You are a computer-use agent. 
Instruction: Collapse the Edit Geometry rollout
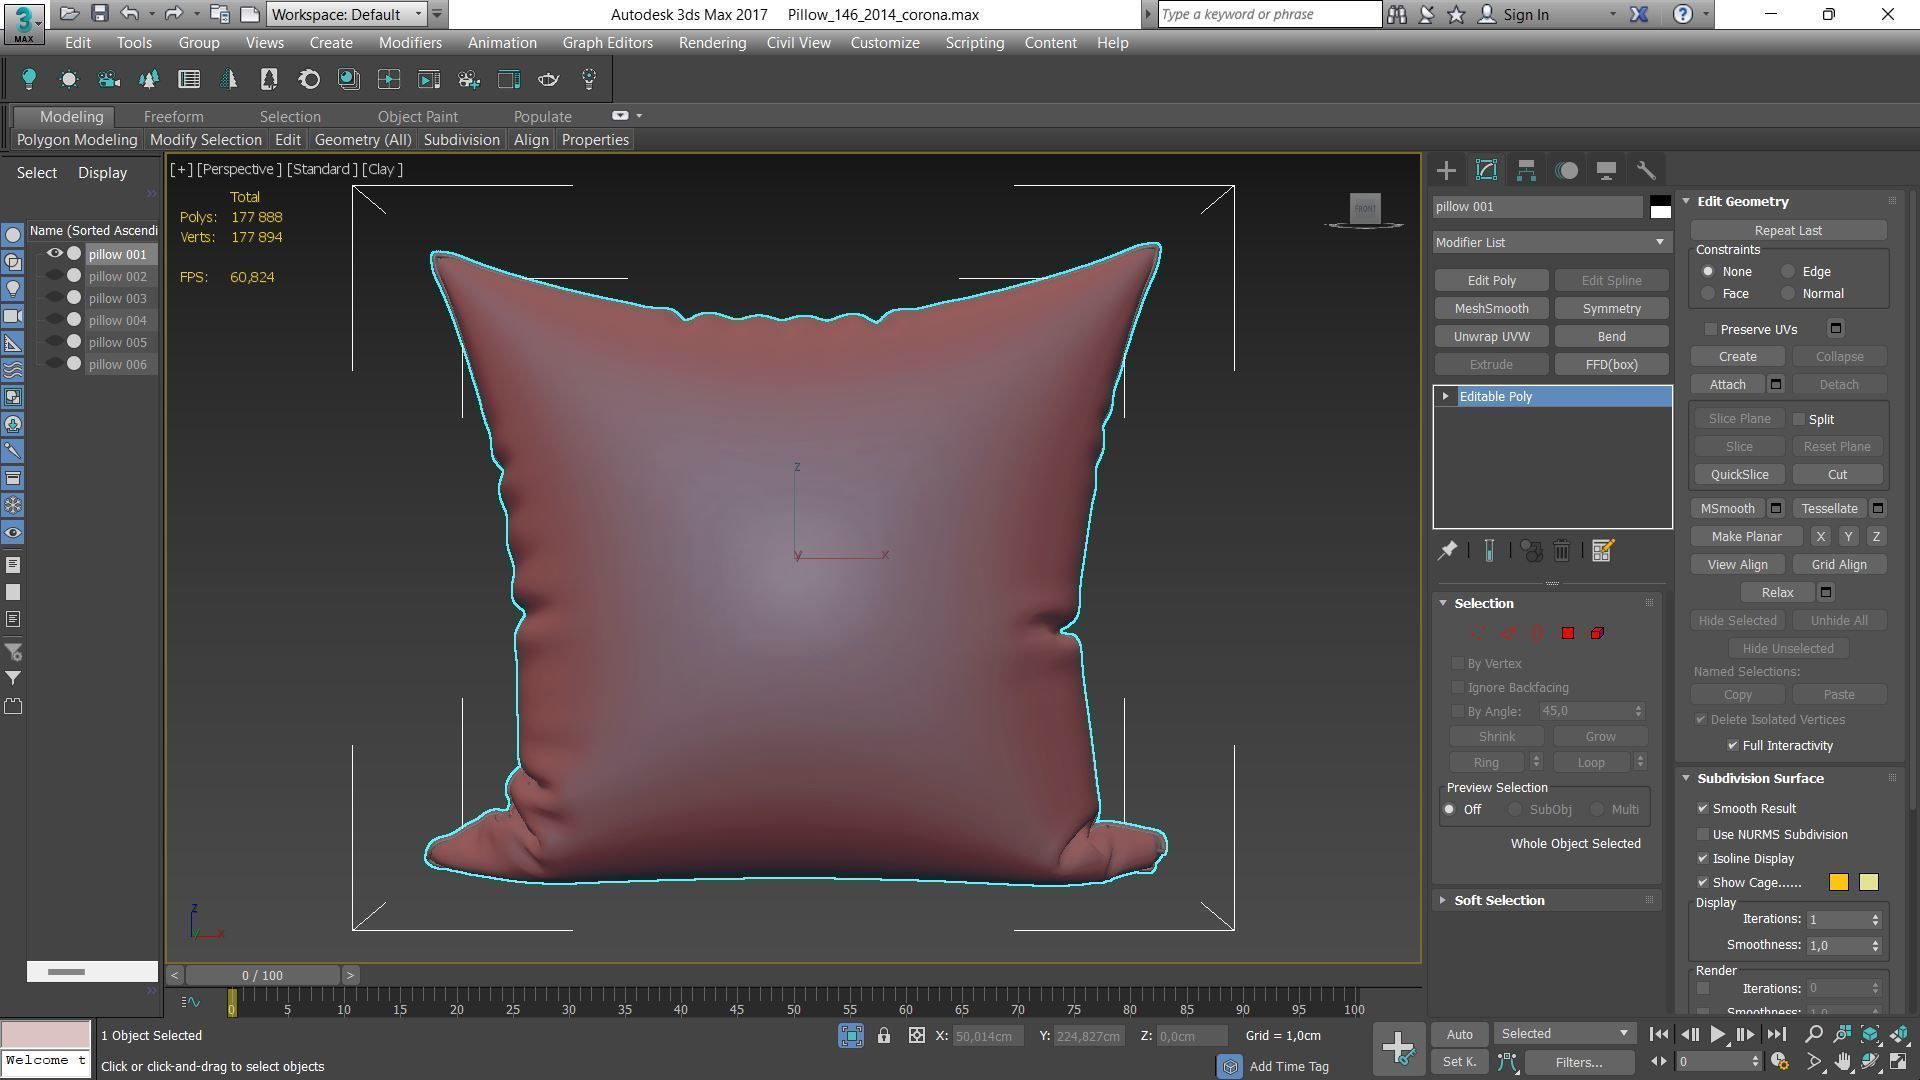click(1686, 202)
